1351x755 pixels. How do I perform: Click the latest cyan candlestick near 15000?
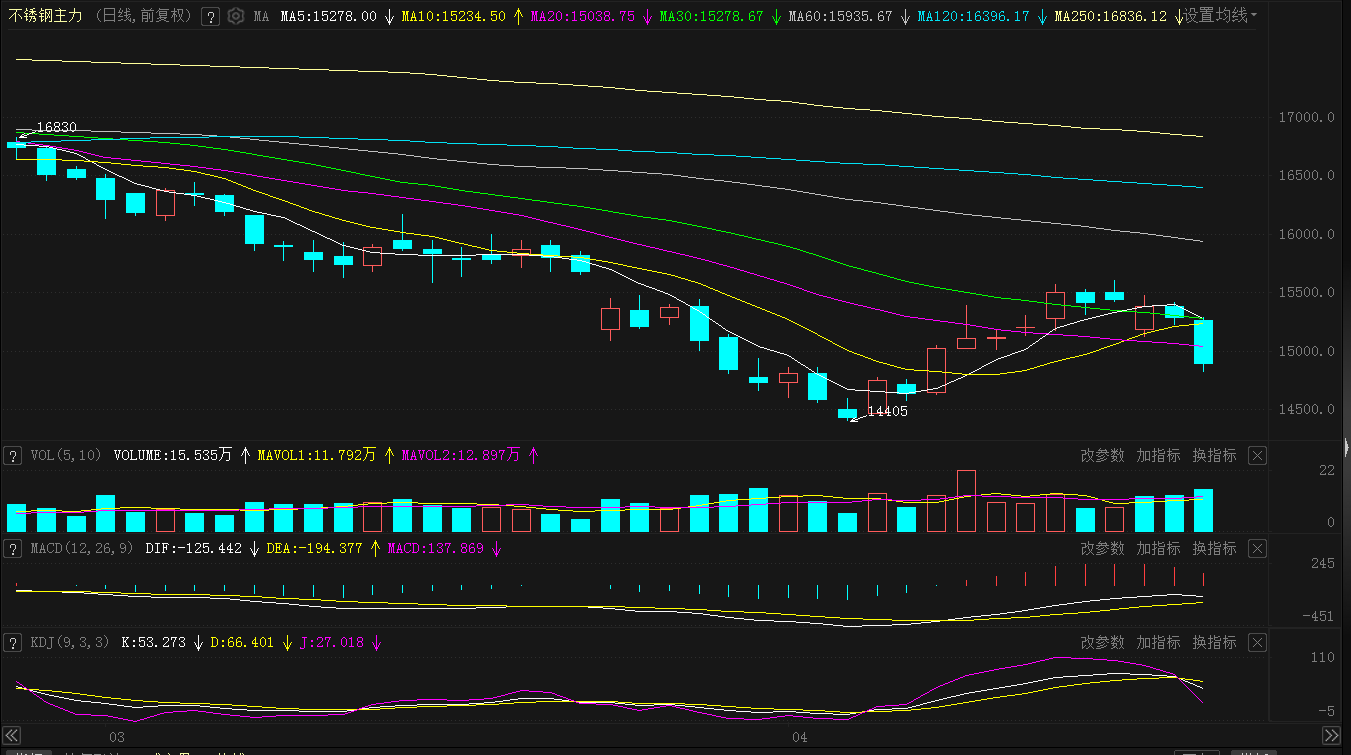pyautogui.click(x=1203, y=342)
